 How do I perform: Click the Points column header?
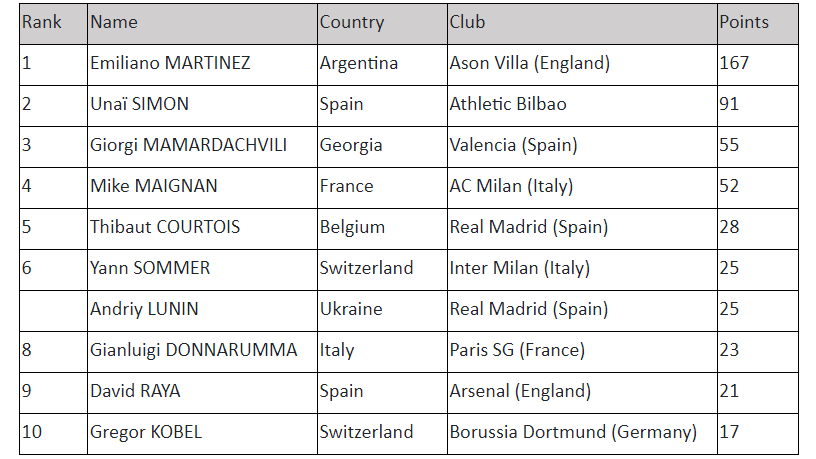point(744,22)
